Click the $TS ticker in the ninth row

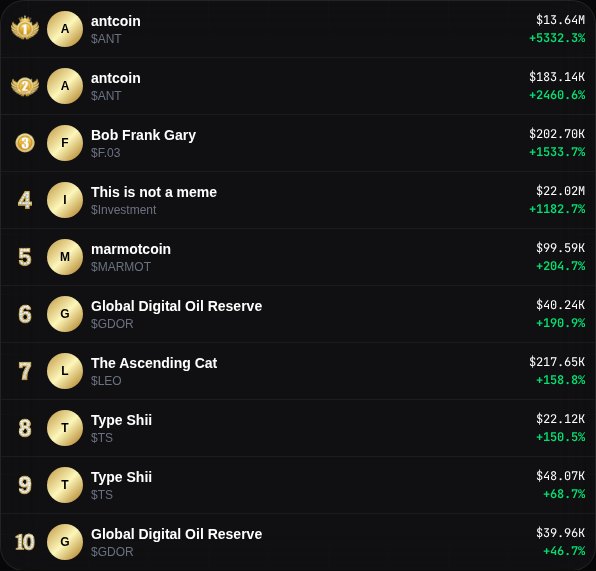pos(102,495)
